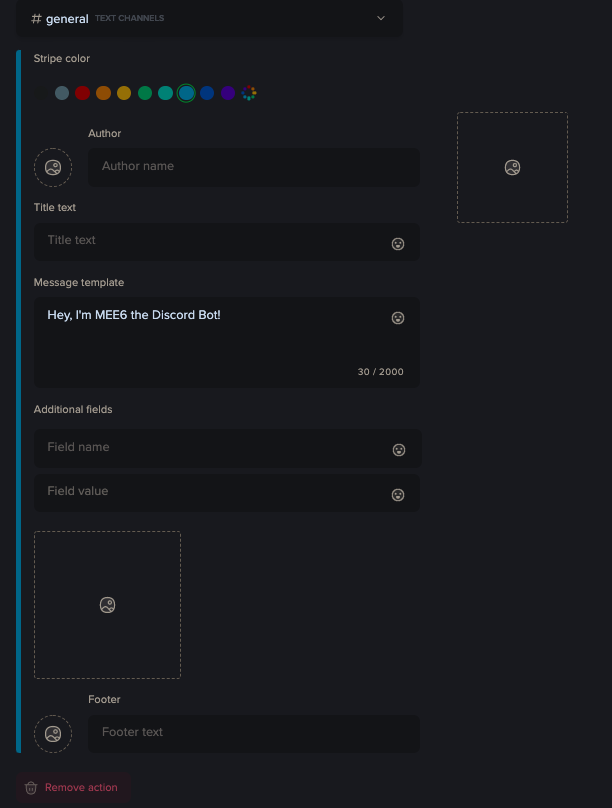The width and height of the screenshot is (612, 808).
Task: Upload a Footer icon image
Action: tap(52, 733)
